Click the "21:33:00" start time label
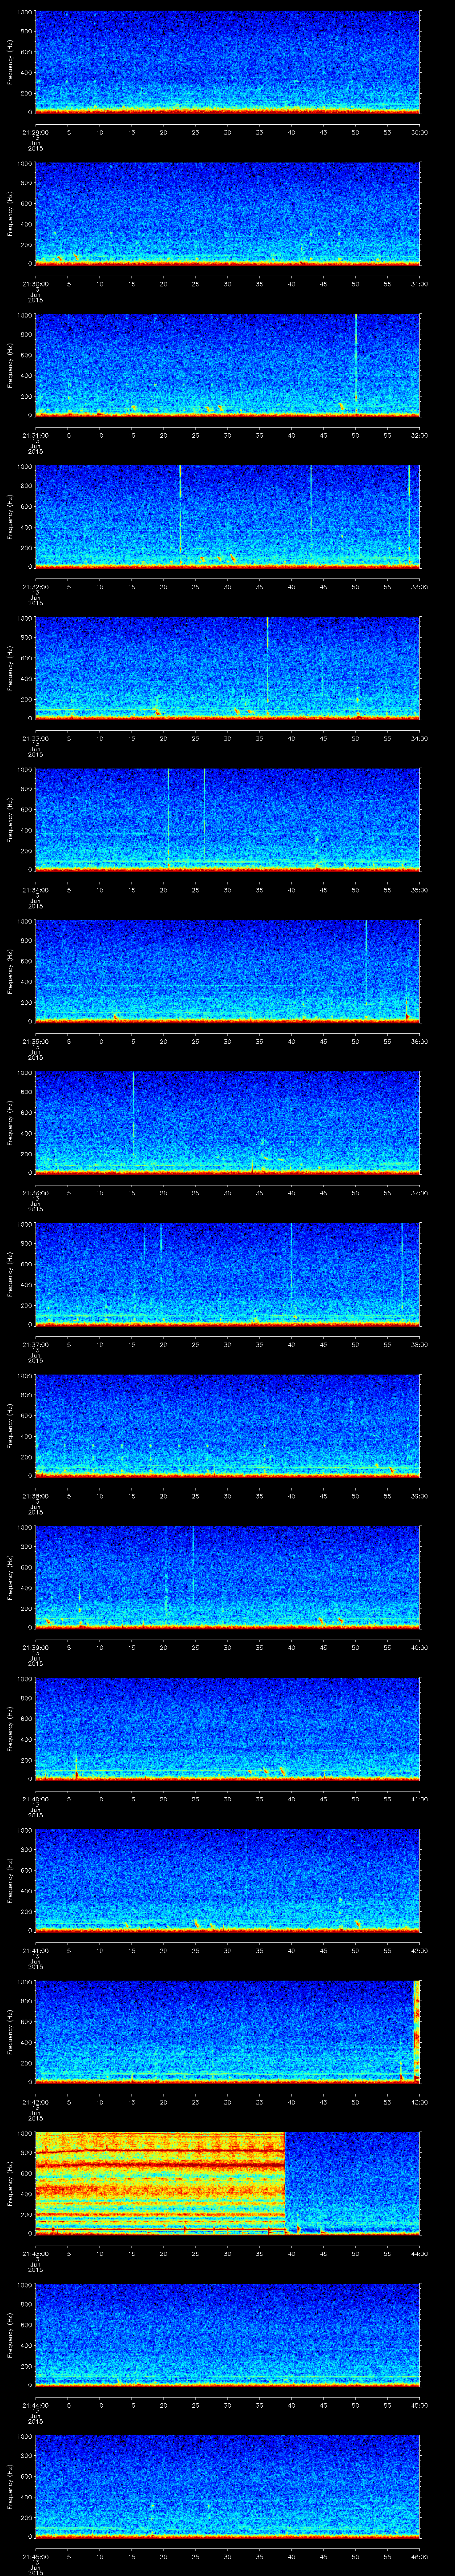The height and width of the screenshot is (2576, 455). 35,738
